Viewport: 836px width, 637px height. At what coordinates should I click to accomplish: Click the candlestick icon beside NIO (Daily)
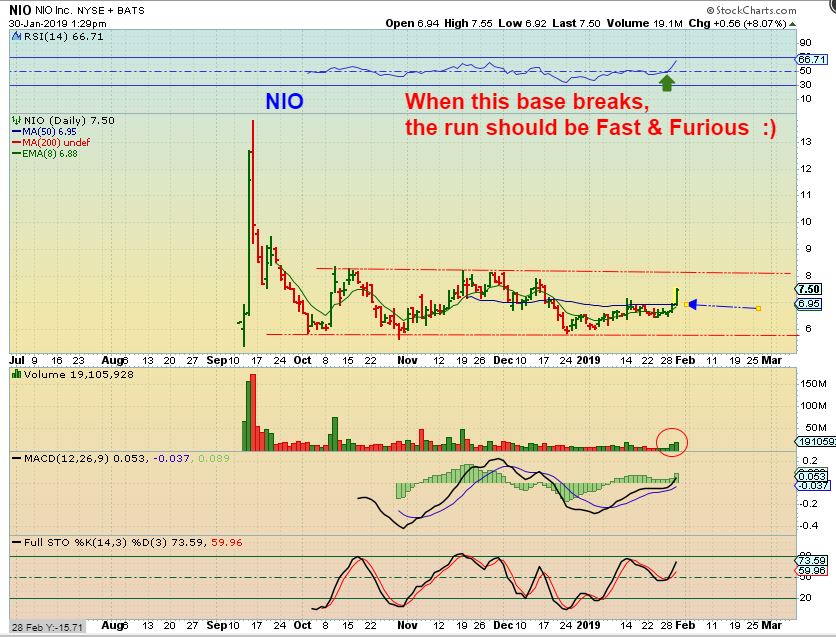pyautogui.click(x=17, y=120)
